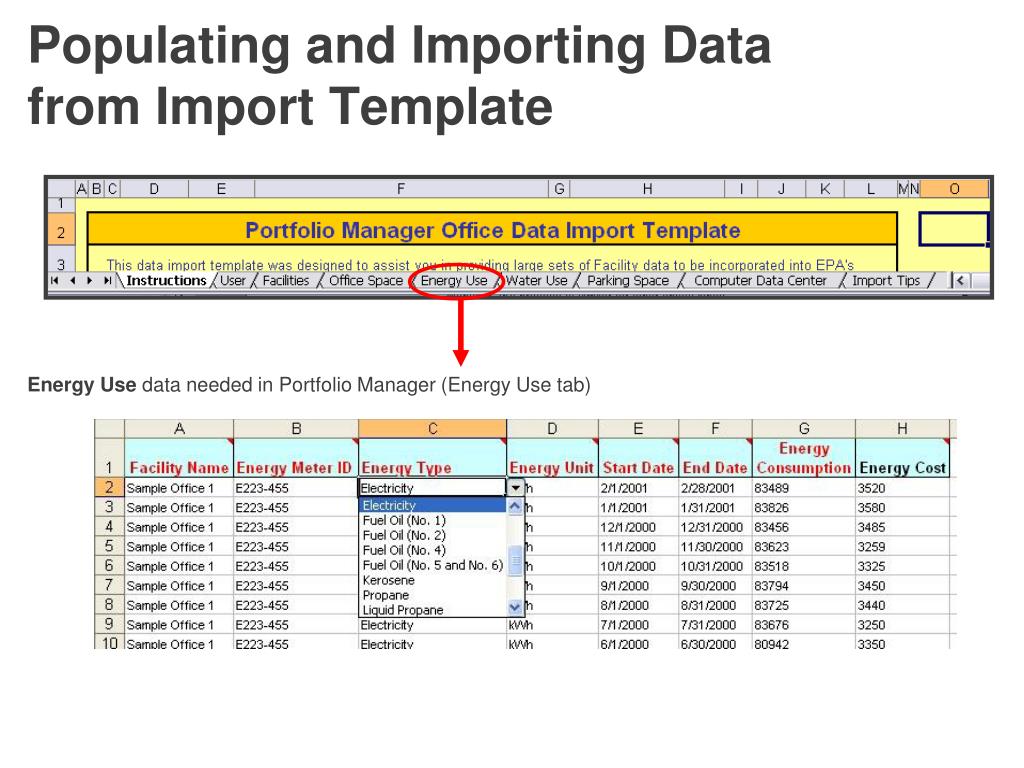Click energy cost value 3520

(902, 488)
